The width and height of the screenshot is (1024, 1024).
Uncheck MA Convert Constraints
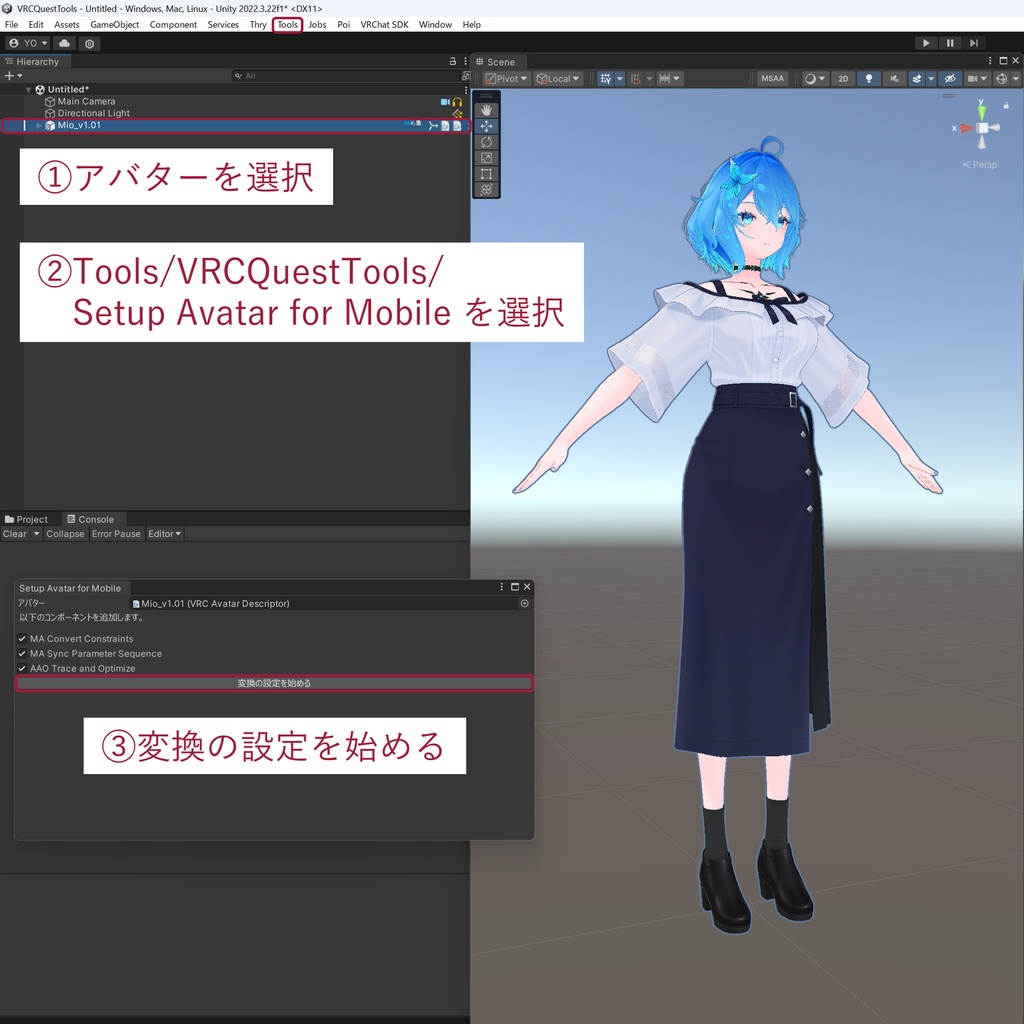click(x=22, y=639)
